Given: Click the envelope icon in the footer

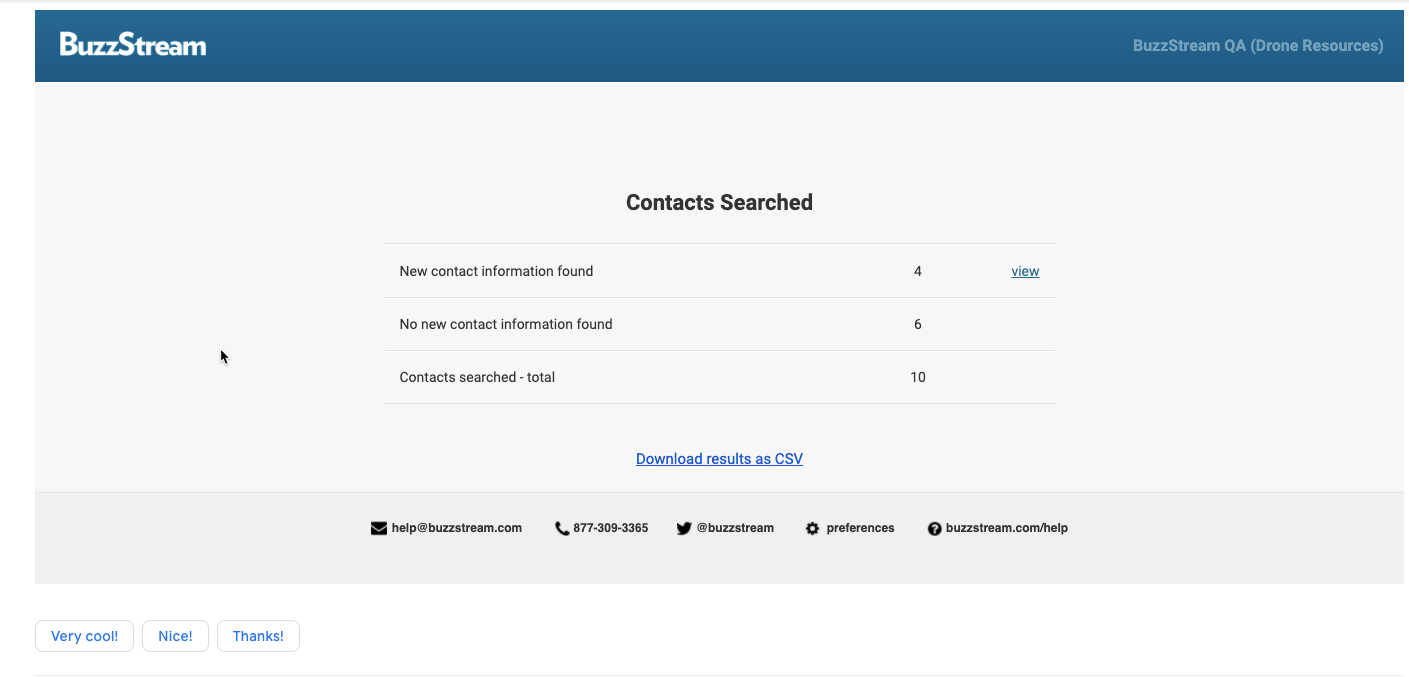Looking at the screenshot, I should (379, 529).
